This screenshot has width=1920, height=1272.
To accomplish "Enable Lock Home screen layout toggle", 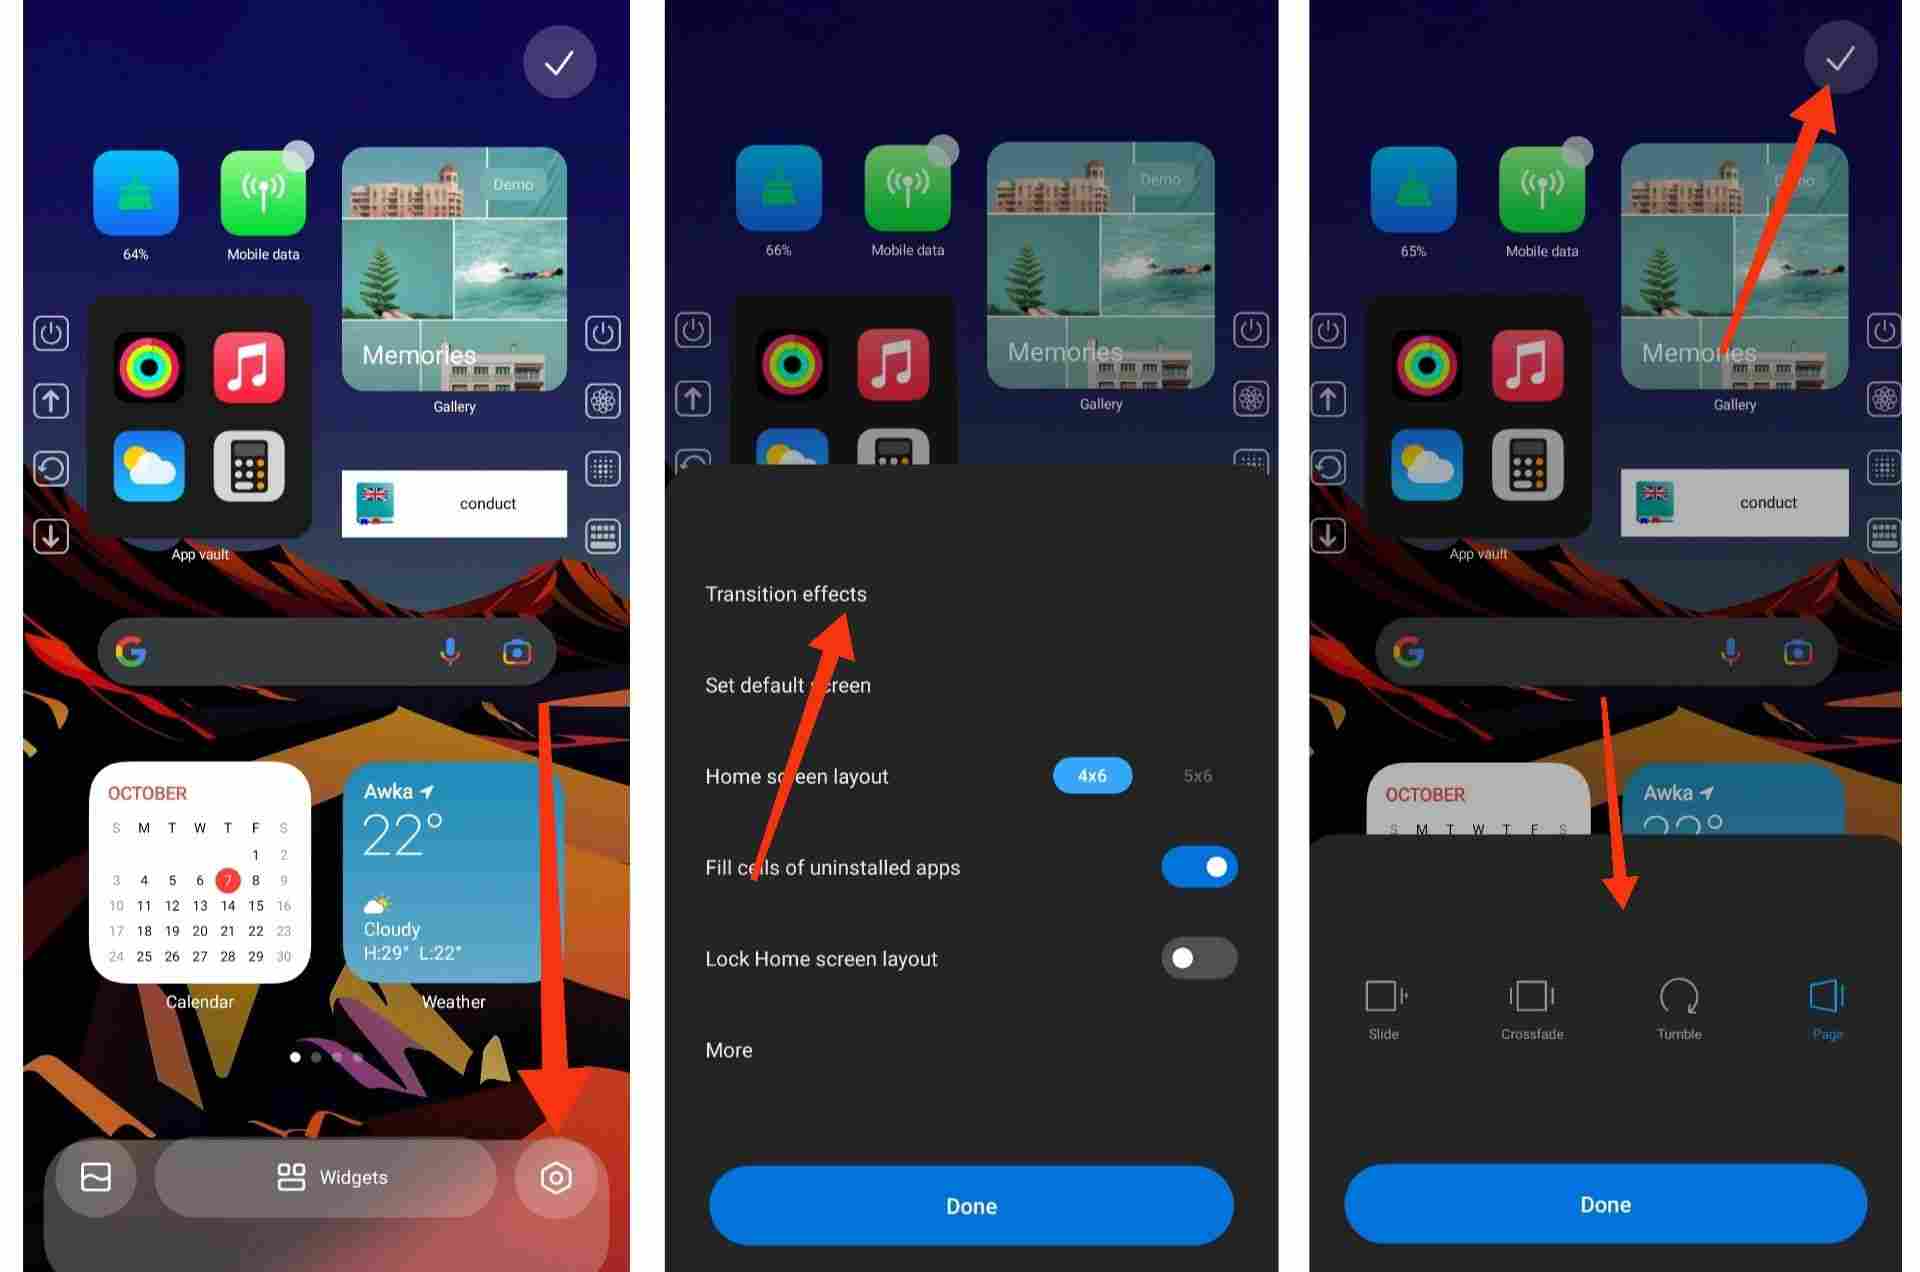I will 1199,957.
